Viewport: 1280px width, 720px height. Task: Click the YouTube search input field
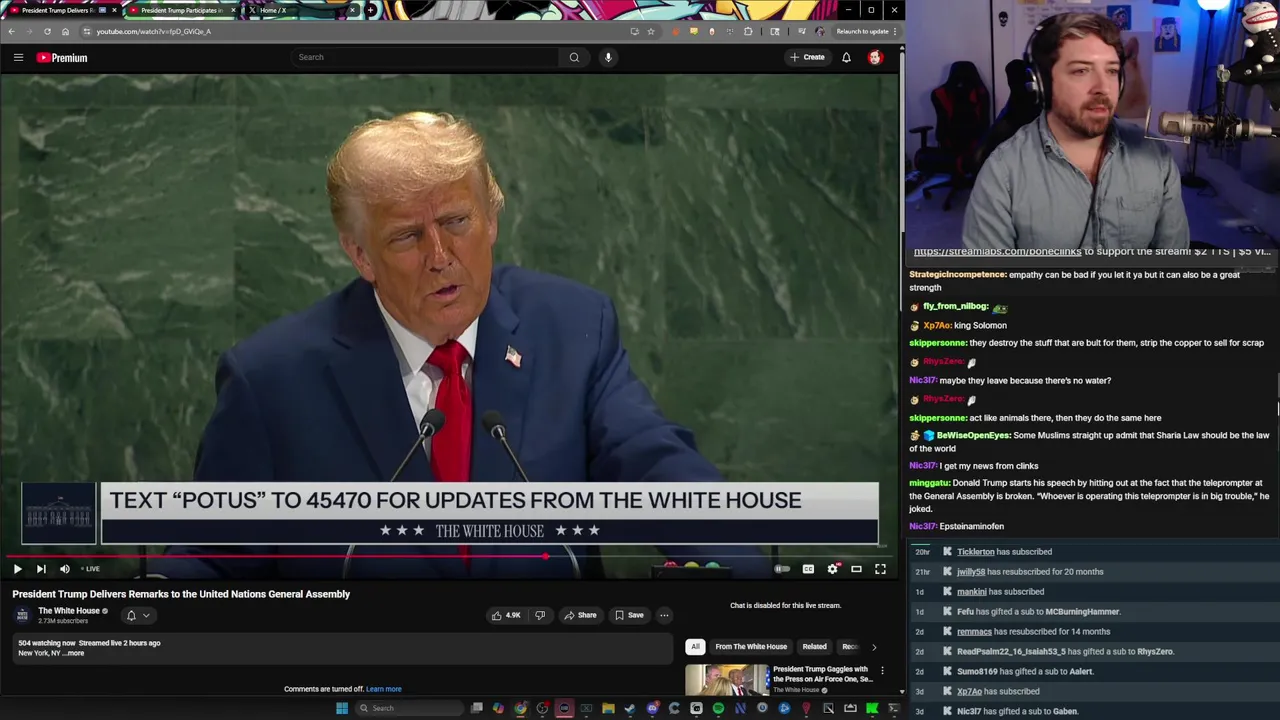coord(425,57)
